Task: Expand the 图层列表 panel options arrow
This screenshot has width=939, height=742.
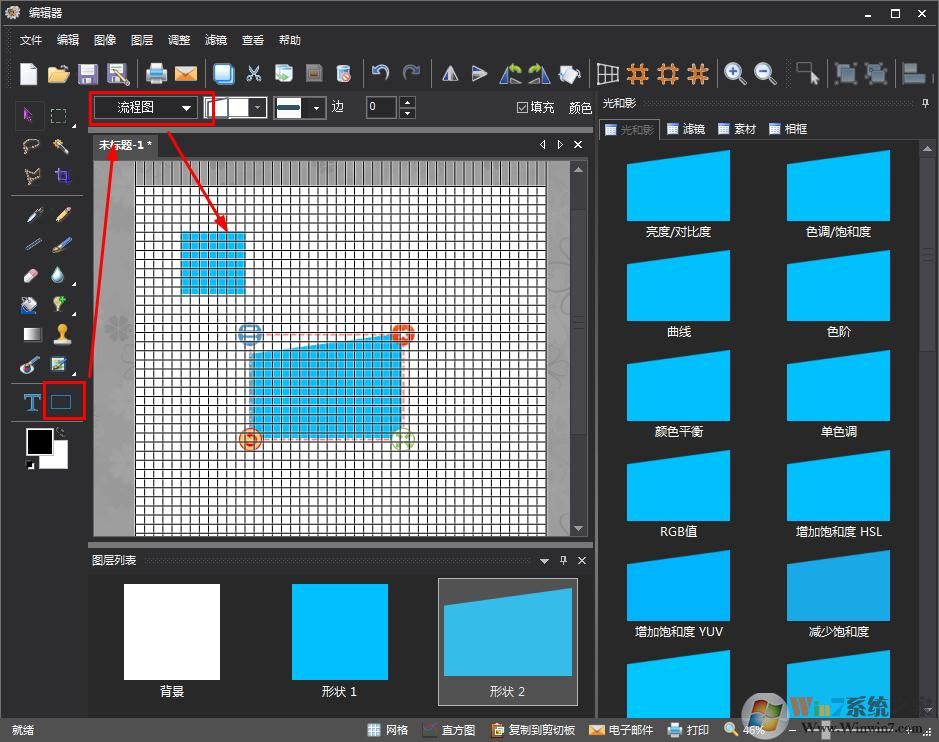Action: click(x=544, y=561)
